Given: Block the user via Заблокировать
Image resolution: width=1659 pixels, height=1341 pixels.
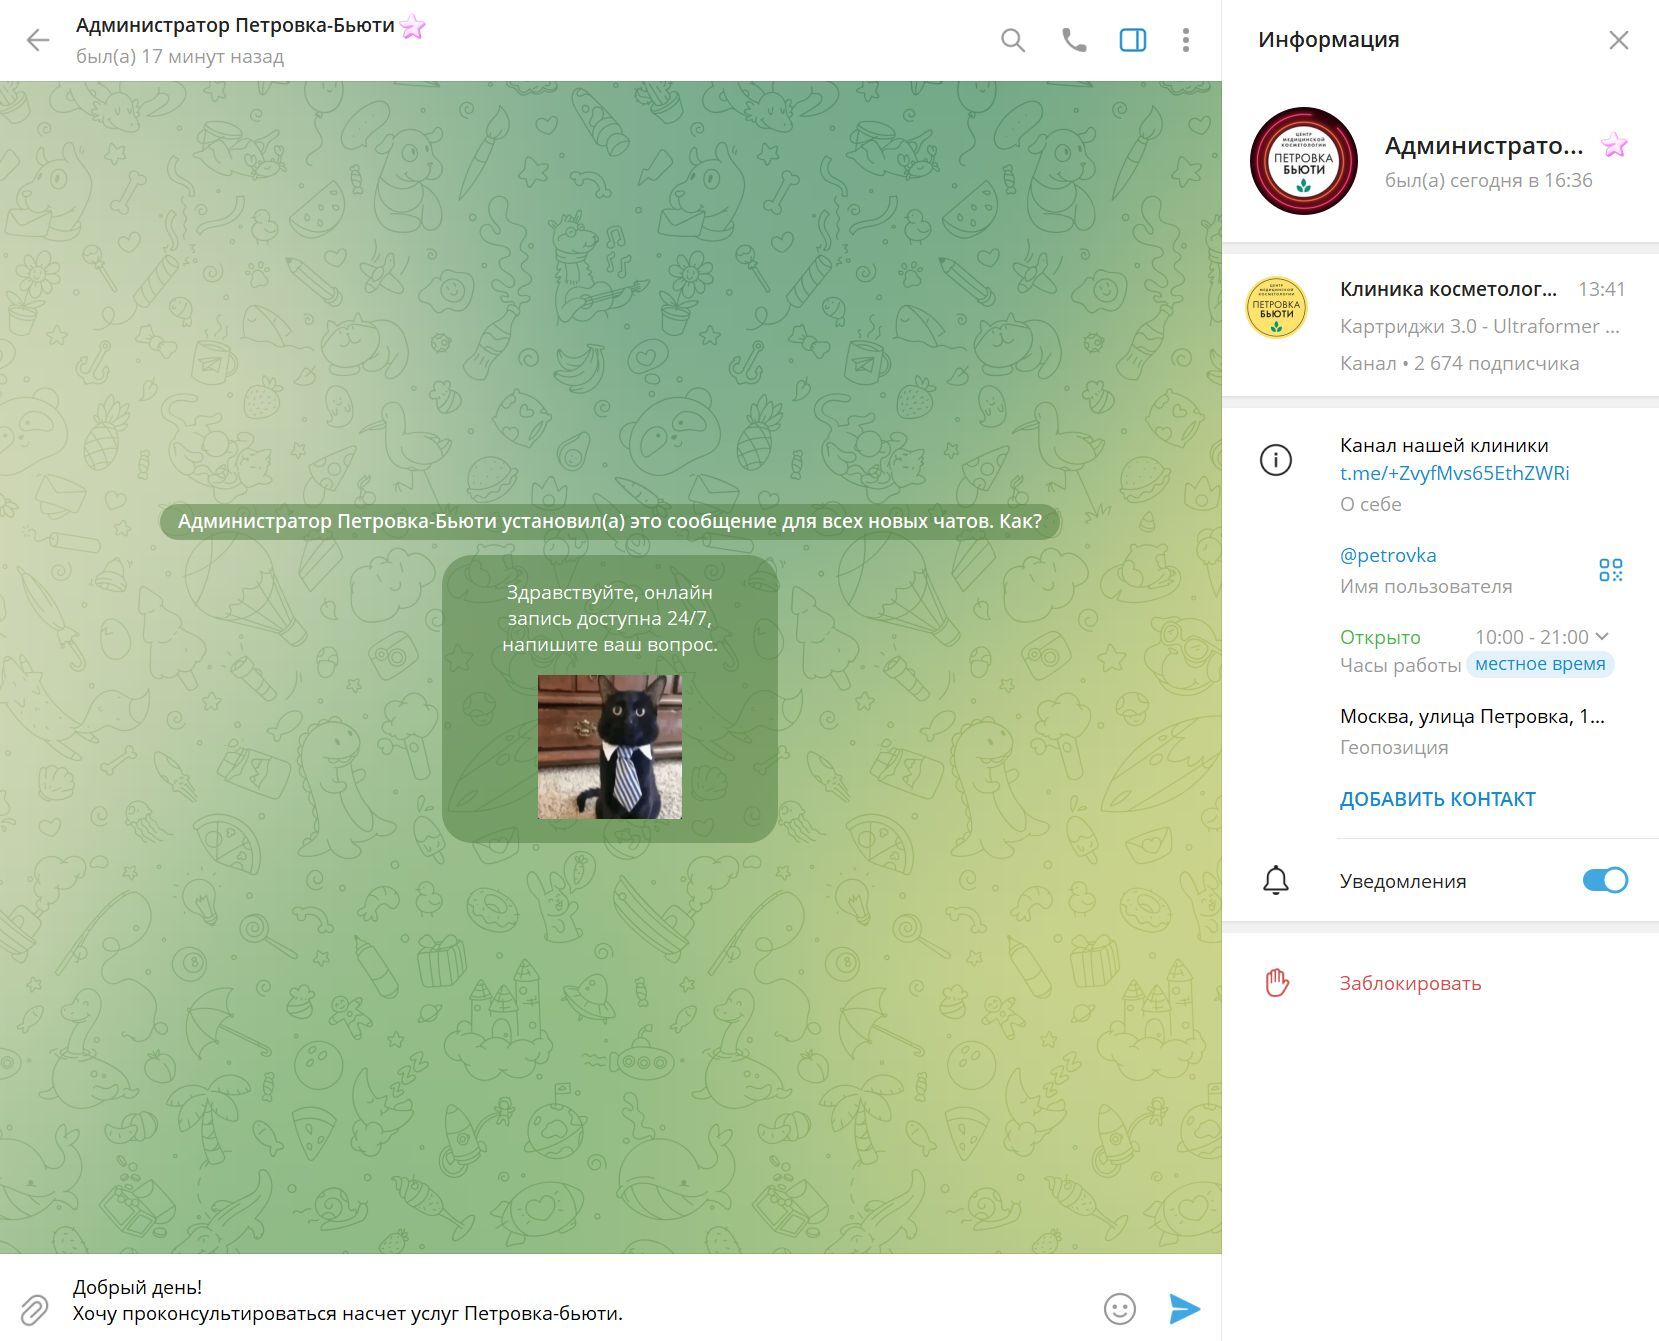Looking at the screenshot, I should [x=1410, y=983].
